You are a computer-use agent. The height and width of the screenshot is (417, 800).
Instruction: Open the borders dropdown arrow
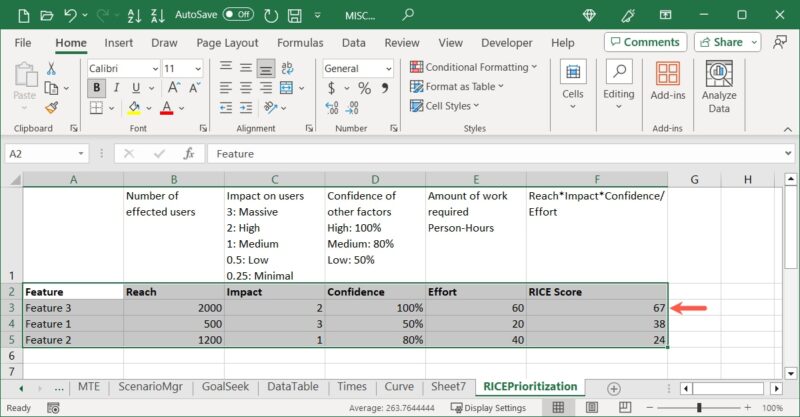111,108
